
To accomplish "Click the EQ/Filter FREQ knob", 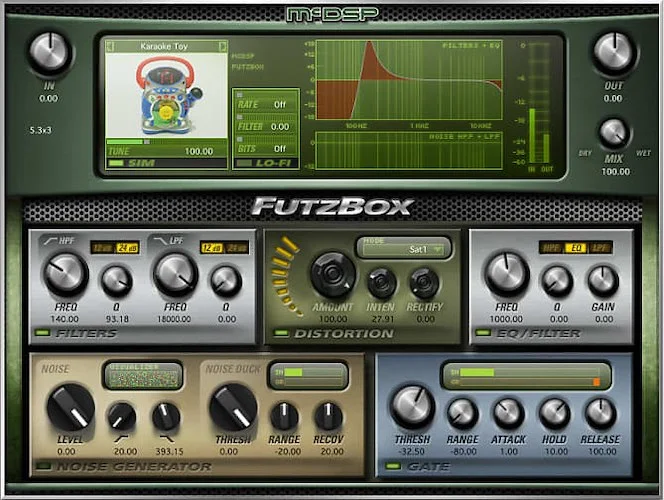I will tap(506, 274).
